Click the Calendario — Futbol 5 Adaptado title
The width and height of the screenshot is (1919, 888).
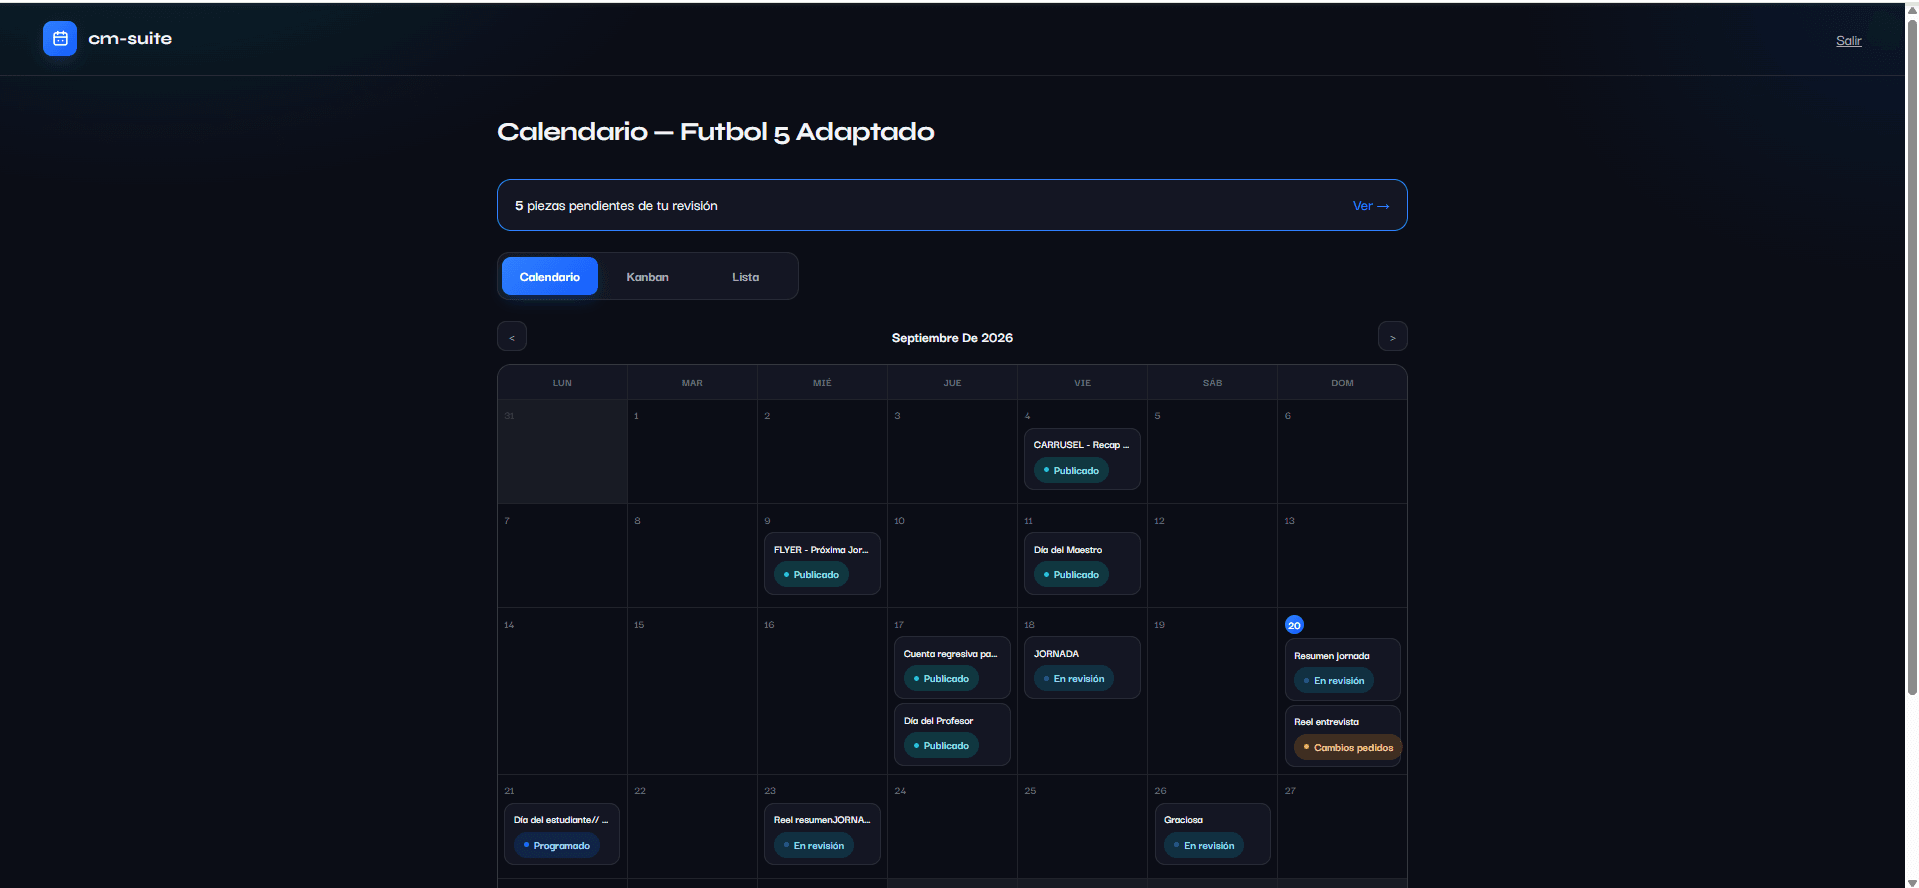coord(716,132)
